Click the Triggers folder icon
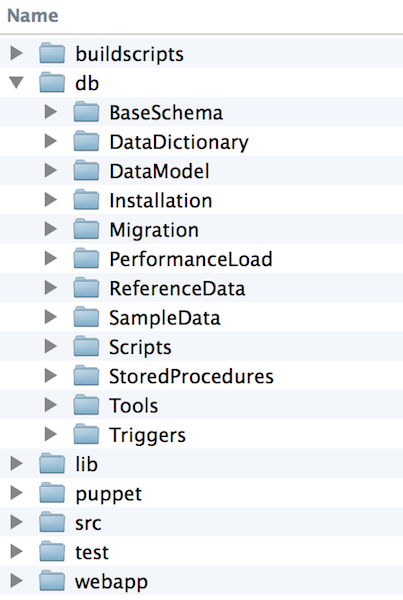This screenshot has width=403, height=600. 86,434
